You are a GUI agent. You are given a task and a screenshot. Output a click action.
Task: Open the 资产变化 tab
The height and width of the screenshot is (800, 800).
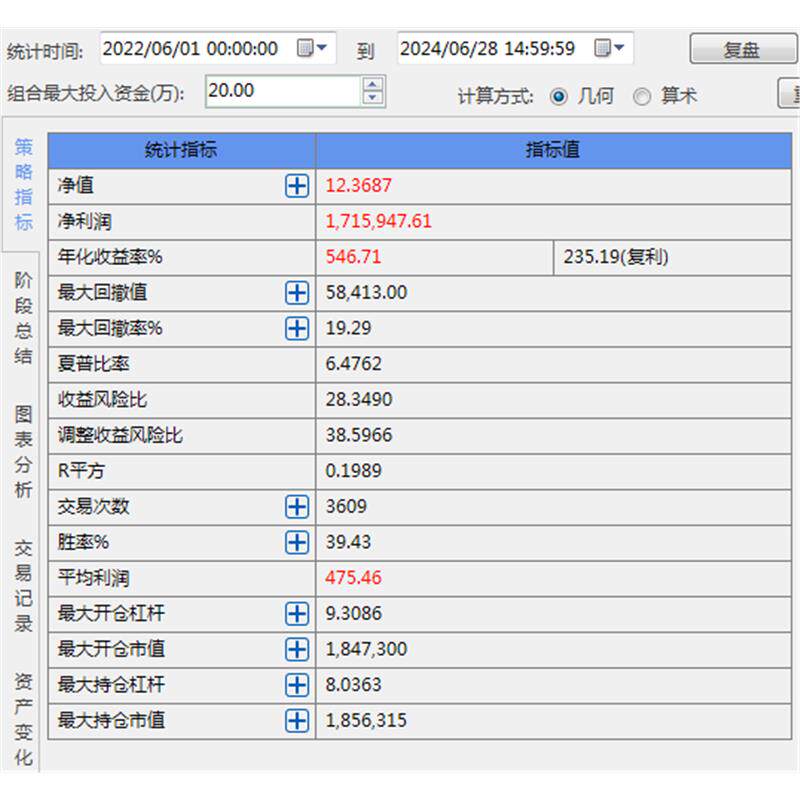coord(23,719)
